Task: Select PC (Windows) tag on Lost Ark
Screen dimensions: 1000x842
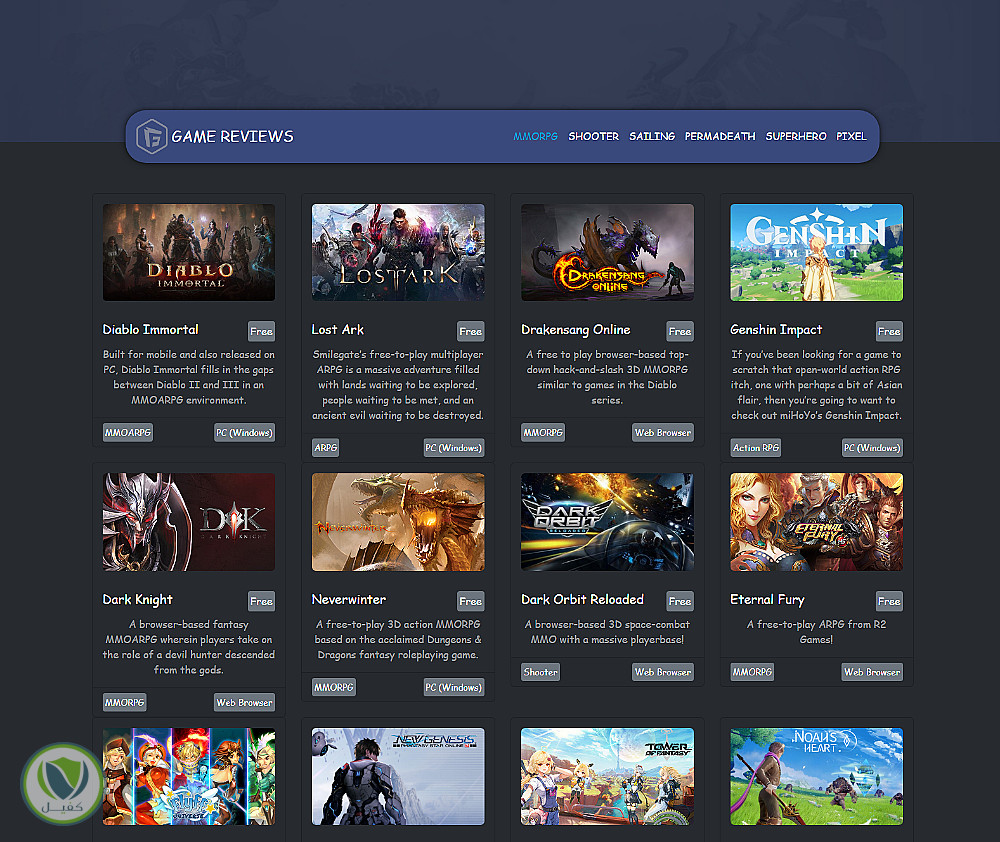Action: (454, 448)
